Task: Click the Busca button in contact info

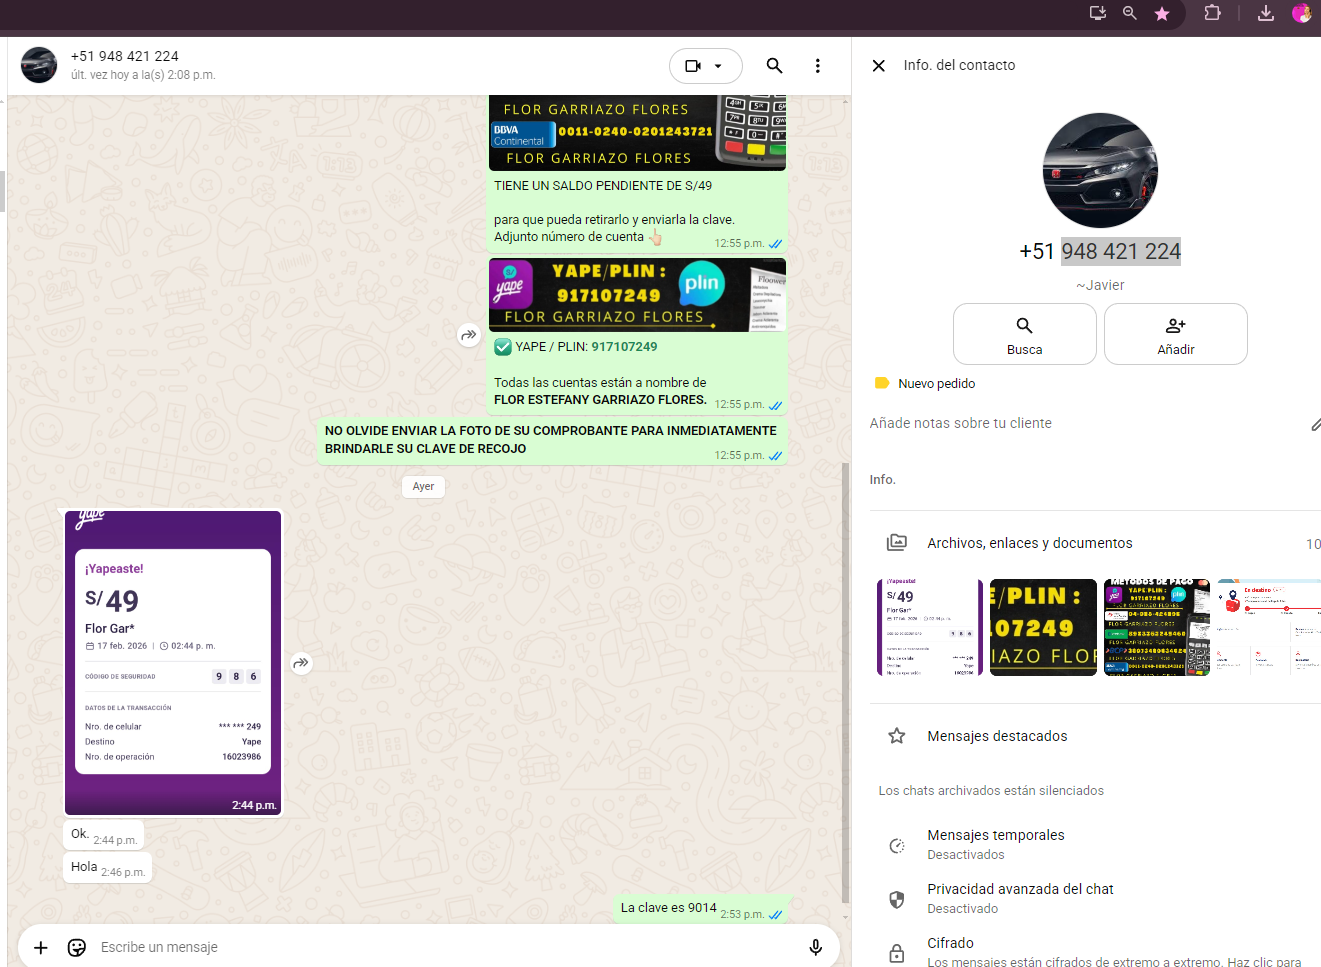Action: tap(1024, 334)
